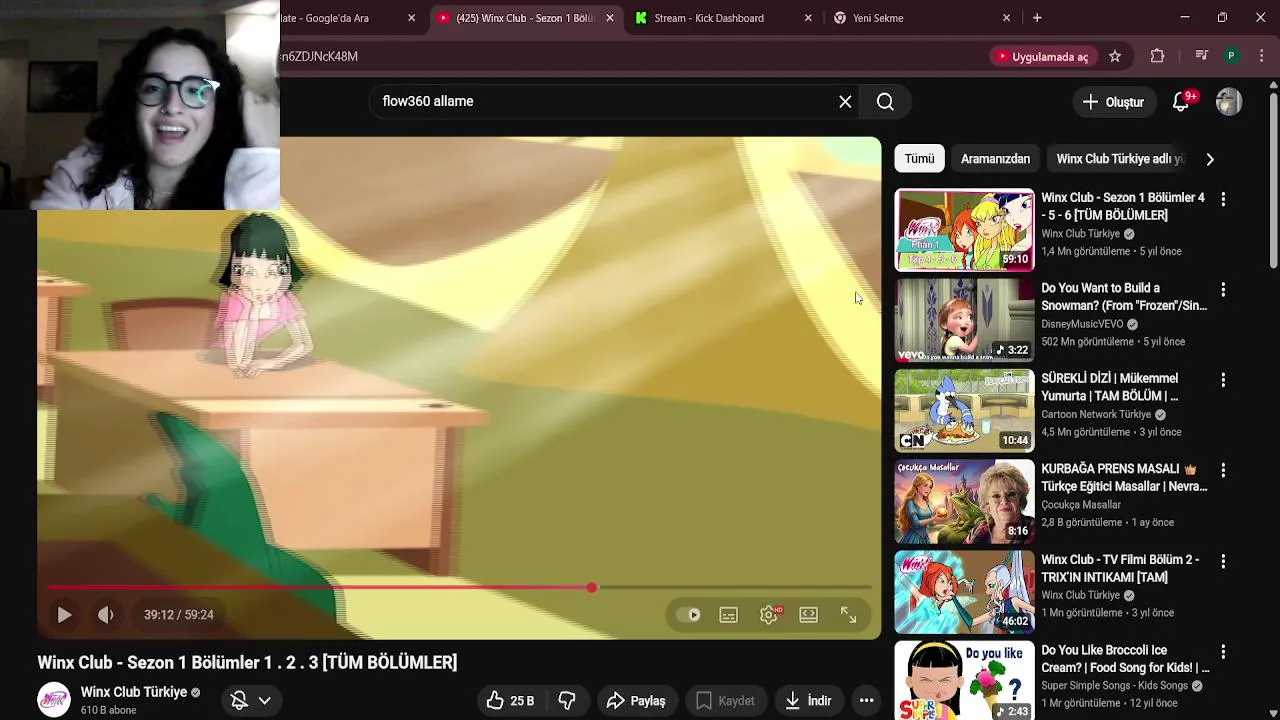
Task: Open options menu for Kurbağa Prens Masalı
Action: [1223, 470]
